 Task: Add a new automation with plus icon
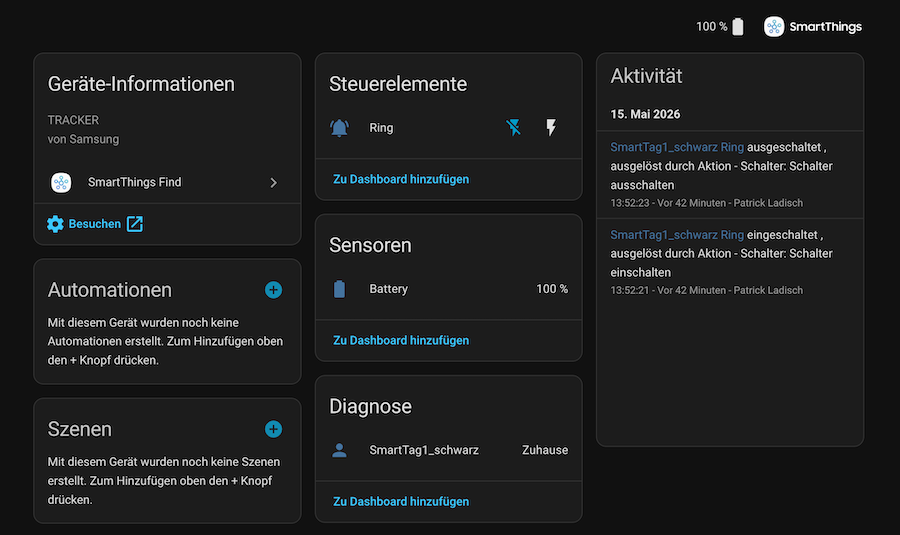coord(273,290)
